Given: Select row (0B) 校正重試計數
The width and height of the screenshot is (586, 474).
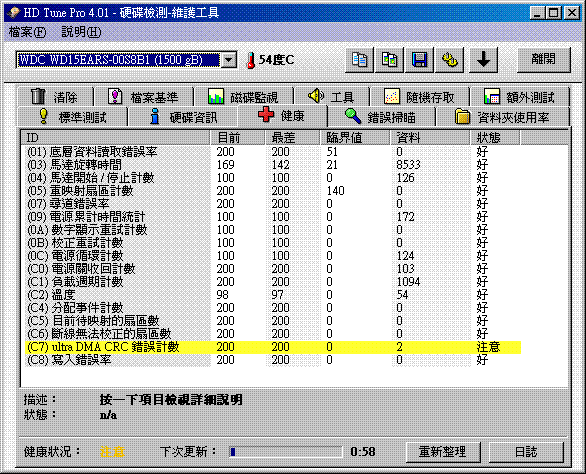Looking at the screenshot, I should [273, 243].
